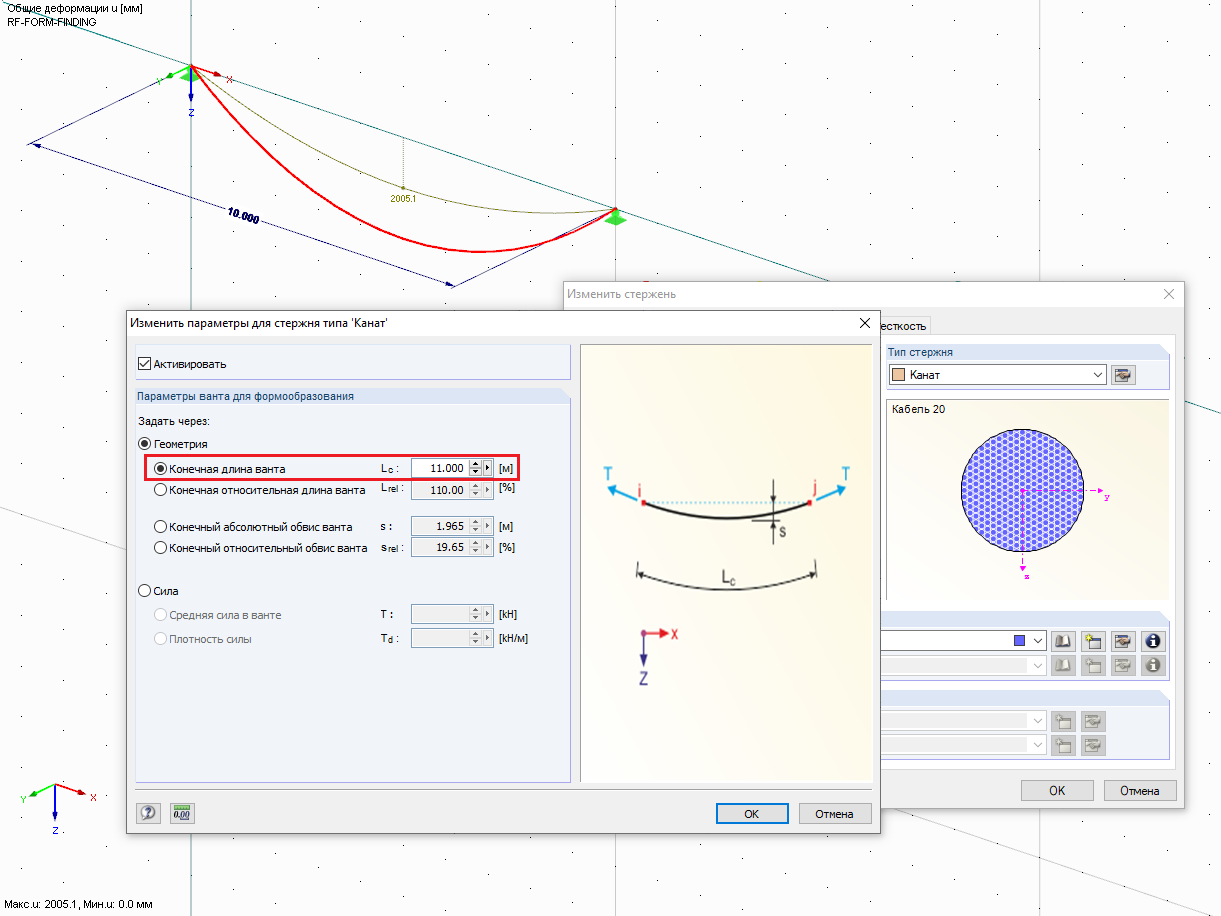Choose Конечная длина ванта option
The height and width of the screenshot is (916, 1221).
[161, 468]
